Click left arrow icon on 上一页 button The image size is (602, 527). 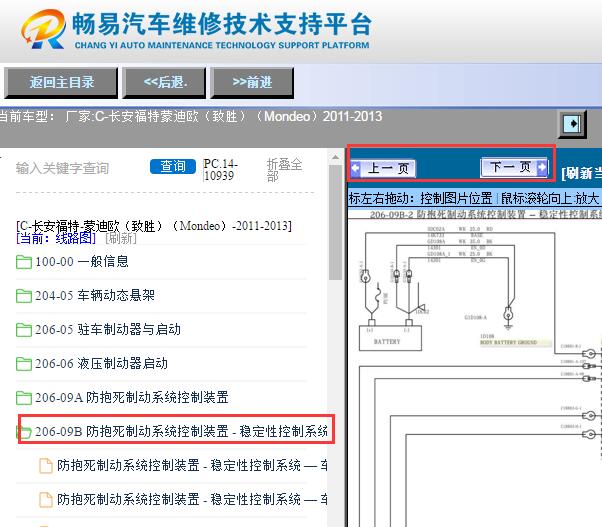click(356, 168)
